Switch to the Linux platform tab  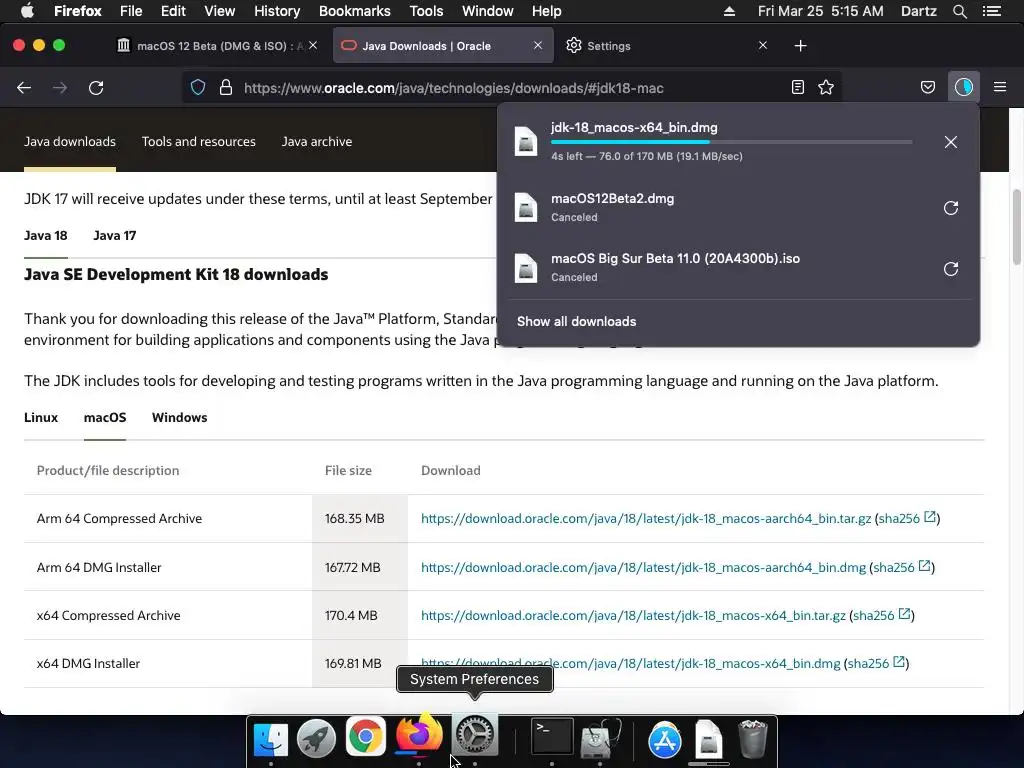click(40, 417)
